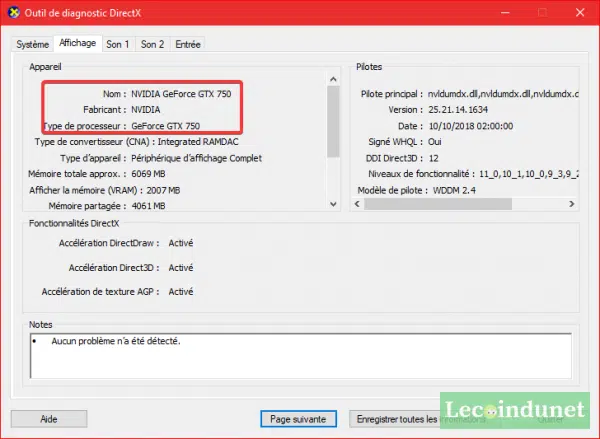Click 'Activé' next to Accélération de texture AGP

[181, 292]
